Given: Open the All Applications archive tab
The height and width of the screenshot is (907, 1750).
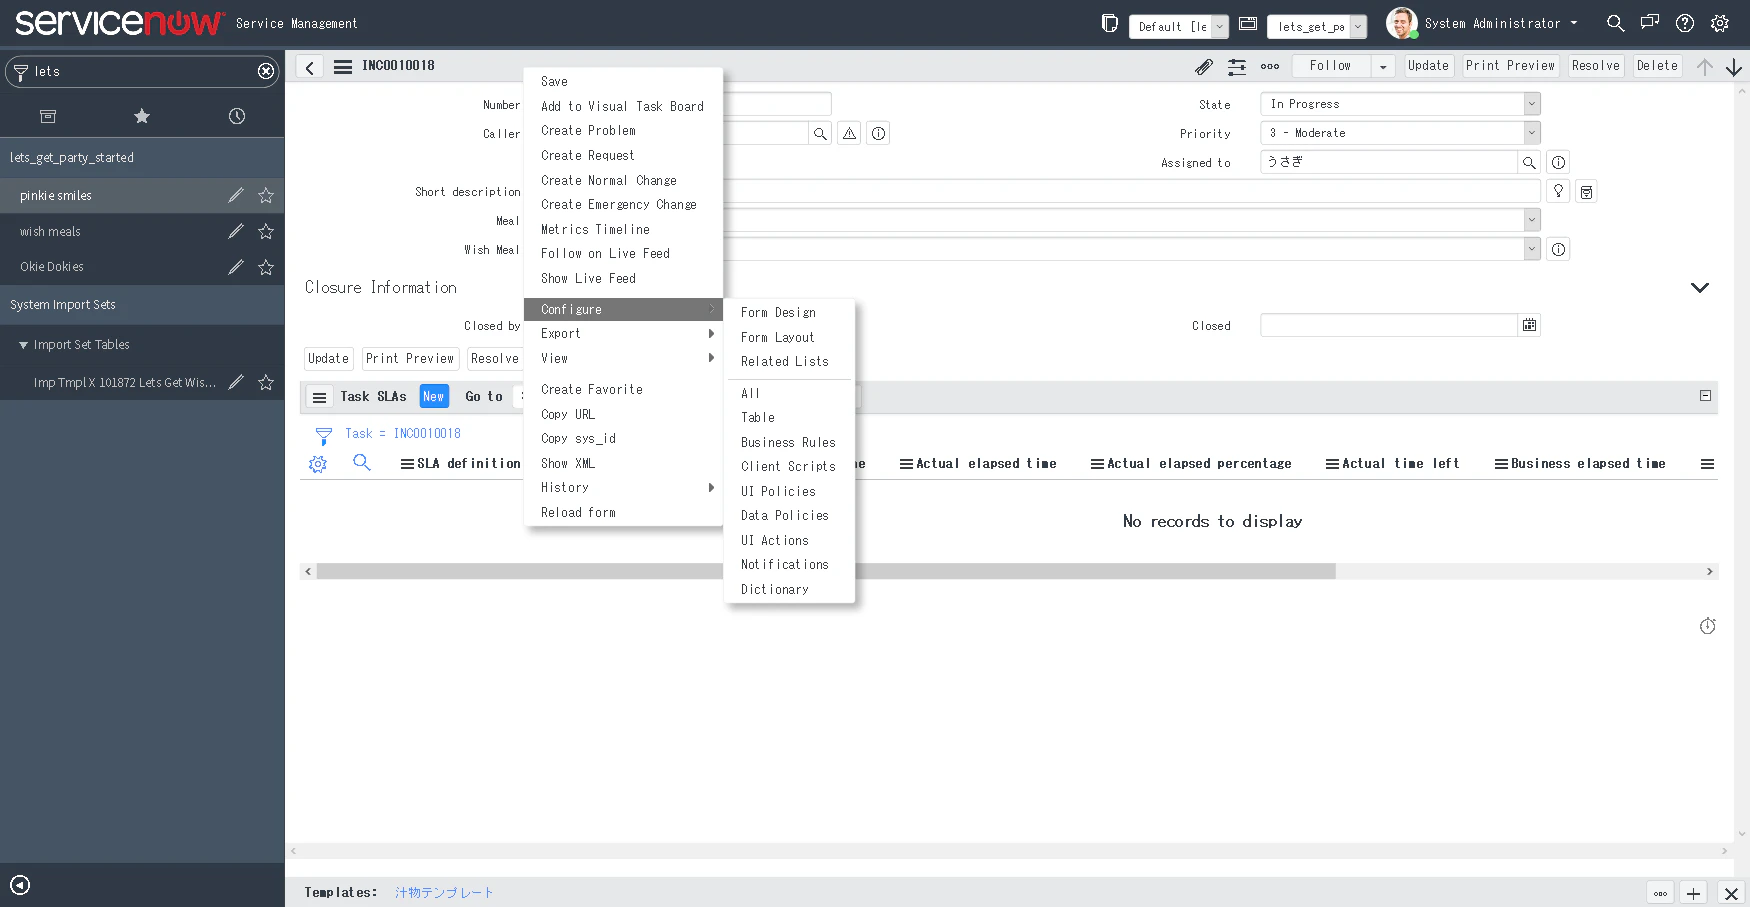Looking at the screenshot, I should click(47, 116).
